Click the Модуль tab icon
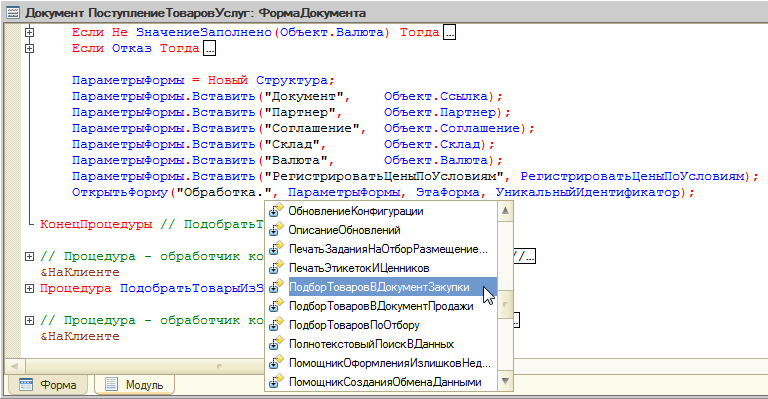 [112, 385]
